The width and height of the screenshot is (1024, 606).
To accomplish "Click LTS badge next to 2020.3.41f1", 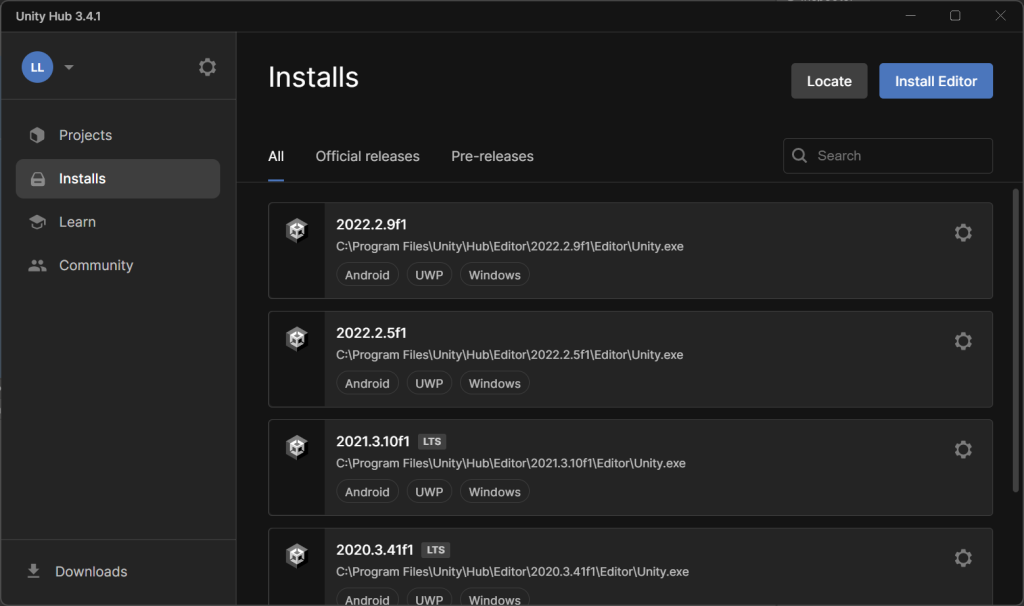I will pyautogui.click(x=436, y=550).
